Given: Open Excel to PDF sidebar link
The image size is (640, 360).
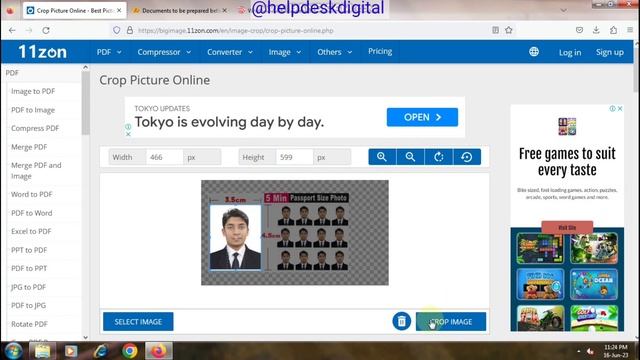Looking at the screenshot, I should pyautogui.click(x=31, y=231).
